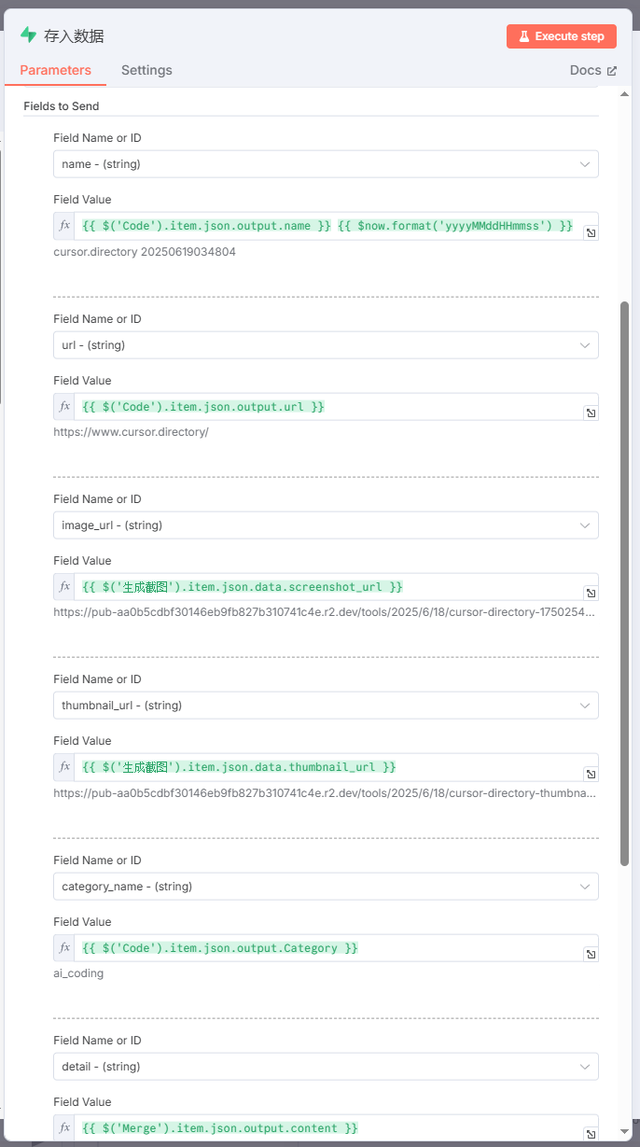Screen dimensions: 640x1147
Task: Click the lightning bolt icon beside 存入数据 title
Action: (x=26, y=34)
